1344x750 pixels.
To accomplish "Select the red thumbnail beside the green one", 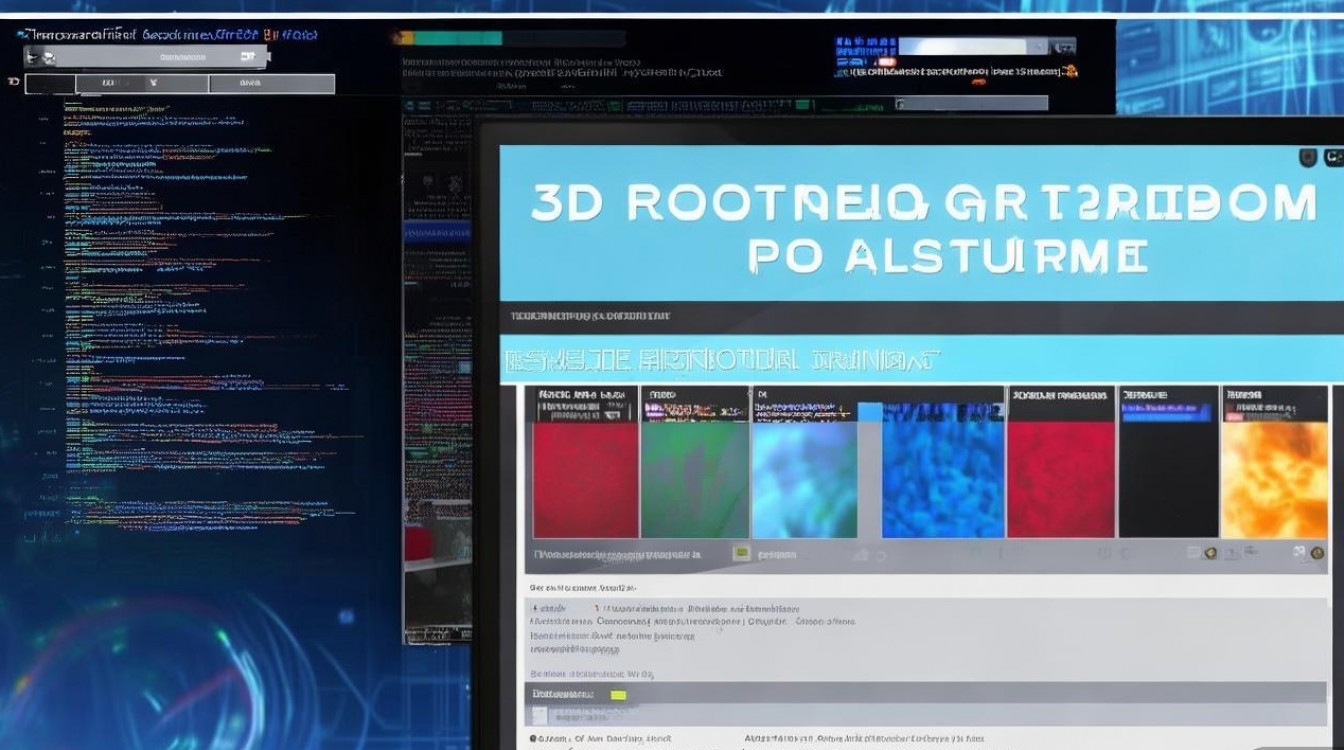I will tap(585, 479).
